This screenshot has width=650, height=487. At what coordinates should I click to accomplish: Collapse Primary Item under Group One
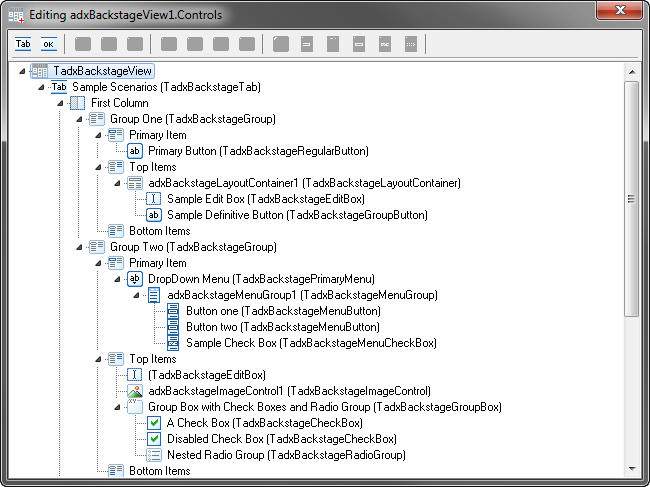tap(98, 136)
